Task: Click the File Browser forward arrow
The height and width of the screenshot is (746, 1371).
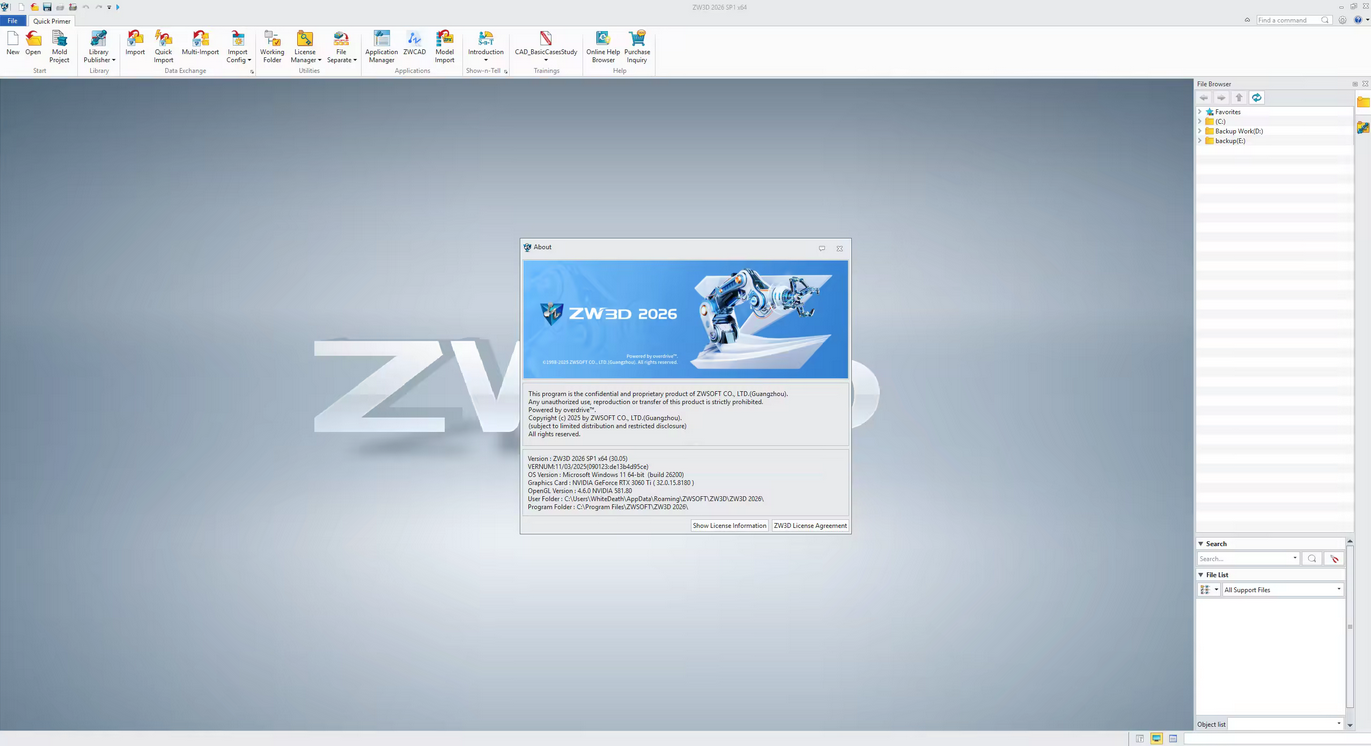Action: pyautogui.click(x=1221, y=98)
